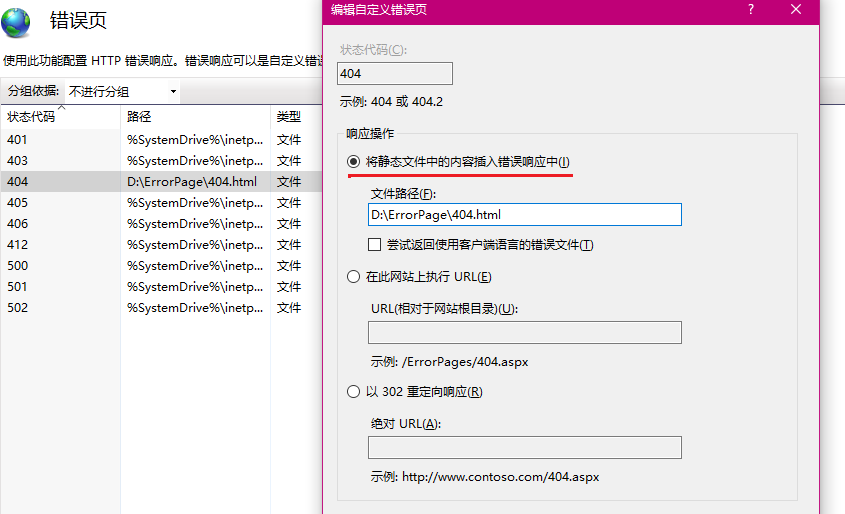Click the 文件 type cell in the 502 row
Image resolution: width=845 pixels, height=514 pixels.
[x=289, y=308]
